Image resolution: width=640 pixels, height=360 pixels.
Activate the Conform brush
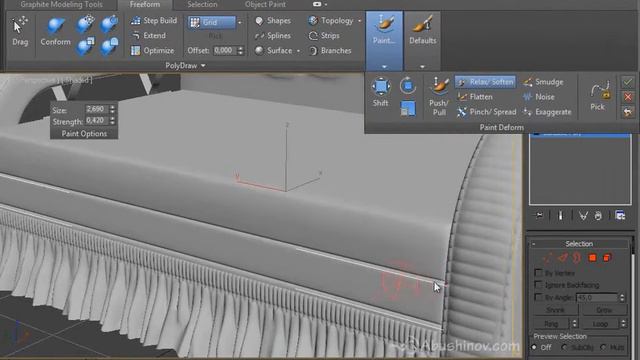[56, 31]
